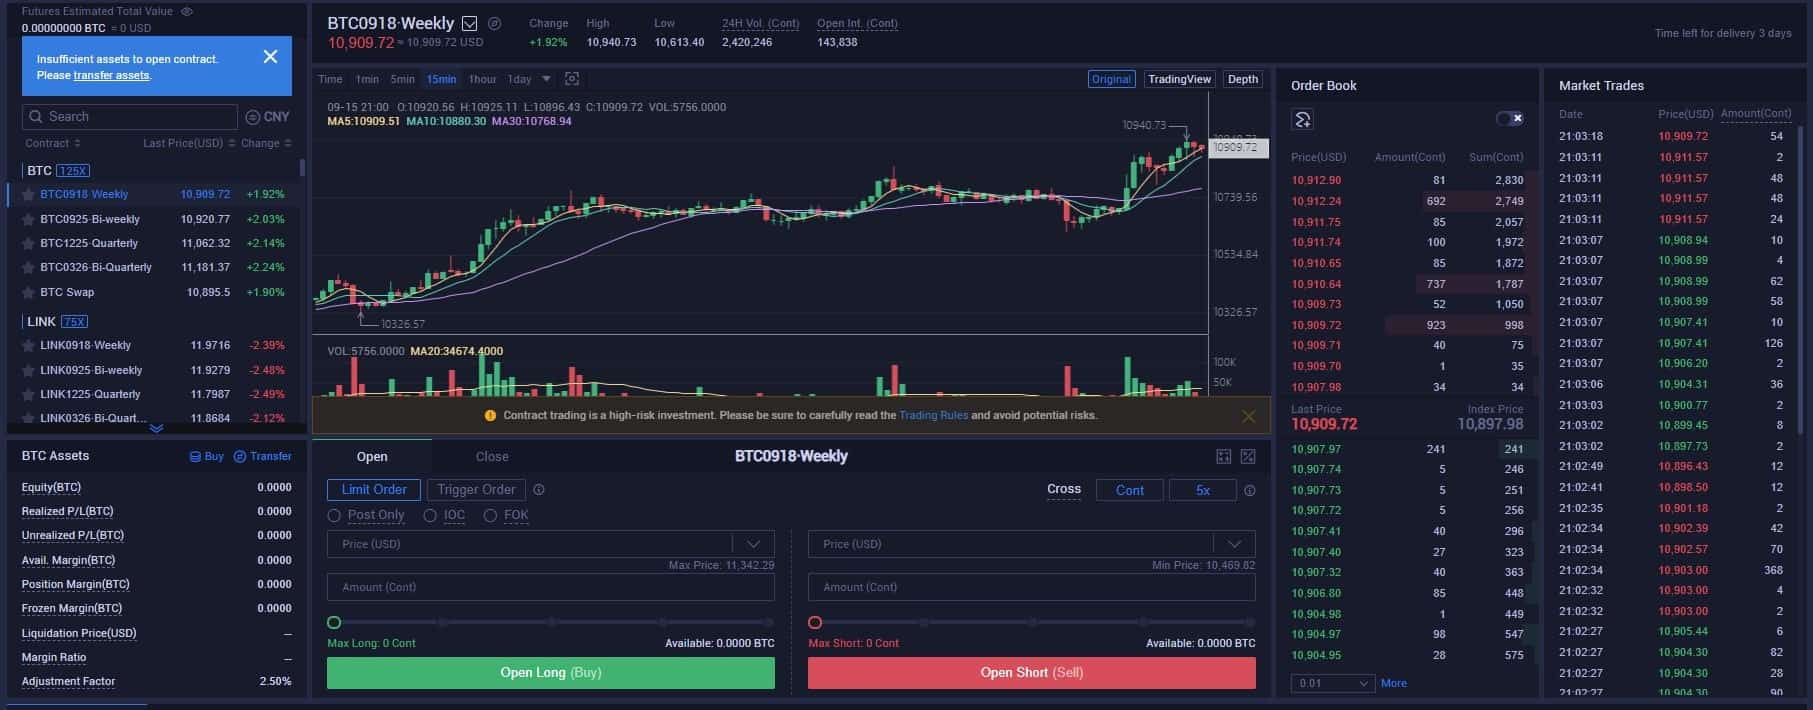Dismiss the Insufficient assets notification
1813x710 pixels.
pos(270,57)
